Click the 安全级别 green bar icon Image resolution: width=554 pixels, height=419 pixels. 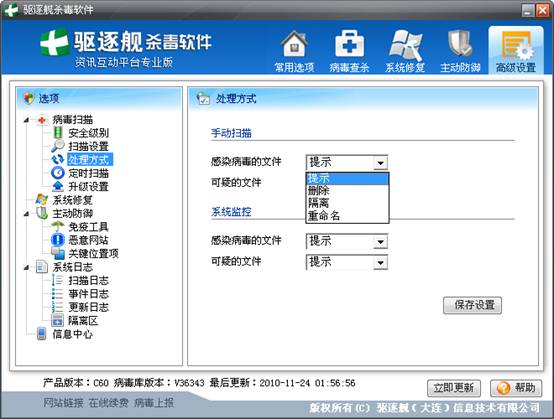point(58,133)
